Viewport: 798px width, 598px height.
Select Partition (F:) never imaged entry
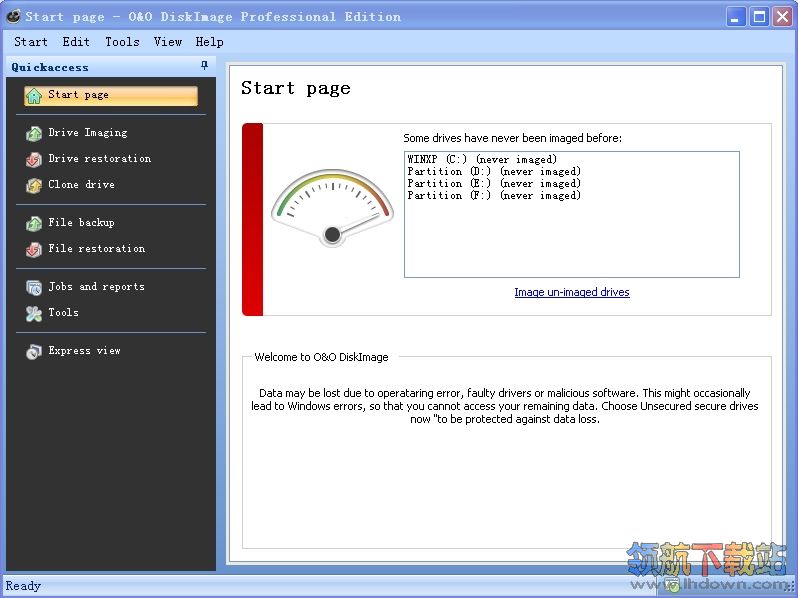[x=494, y=195]
